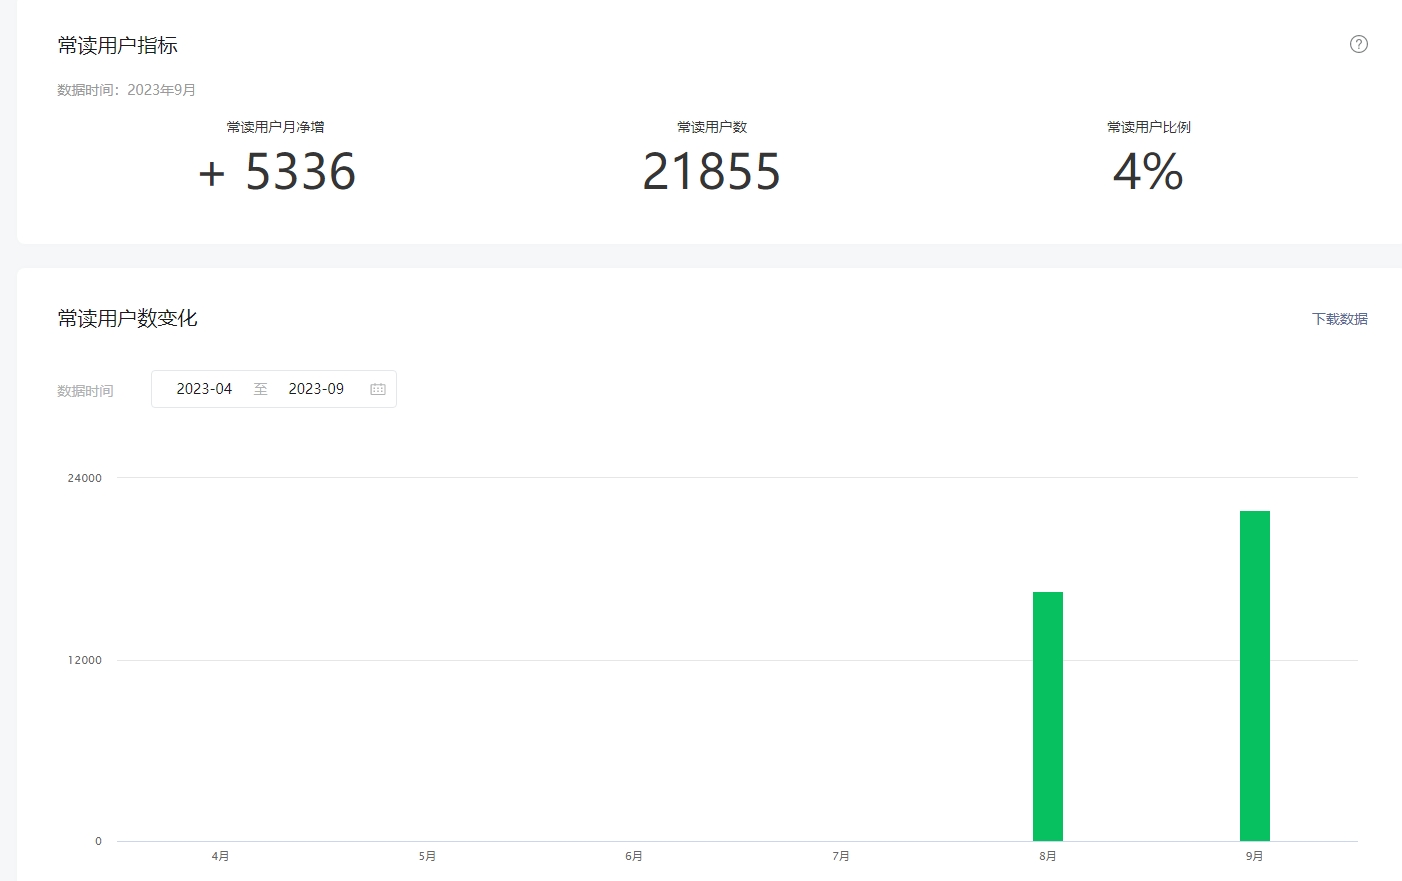Click the 9月 x-axis label
Screen dimensions: 1402x881
tap(1255, 856)
